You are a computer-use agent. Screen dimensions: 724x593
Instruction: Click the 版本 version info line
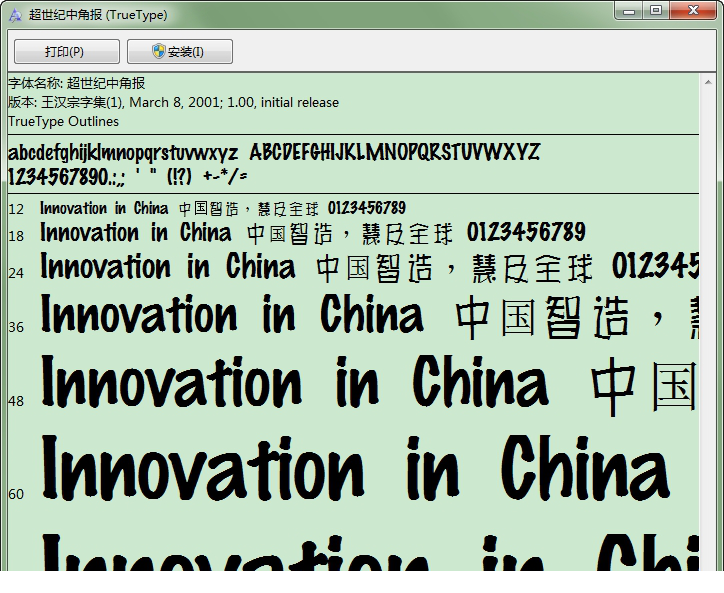(173, 102)
